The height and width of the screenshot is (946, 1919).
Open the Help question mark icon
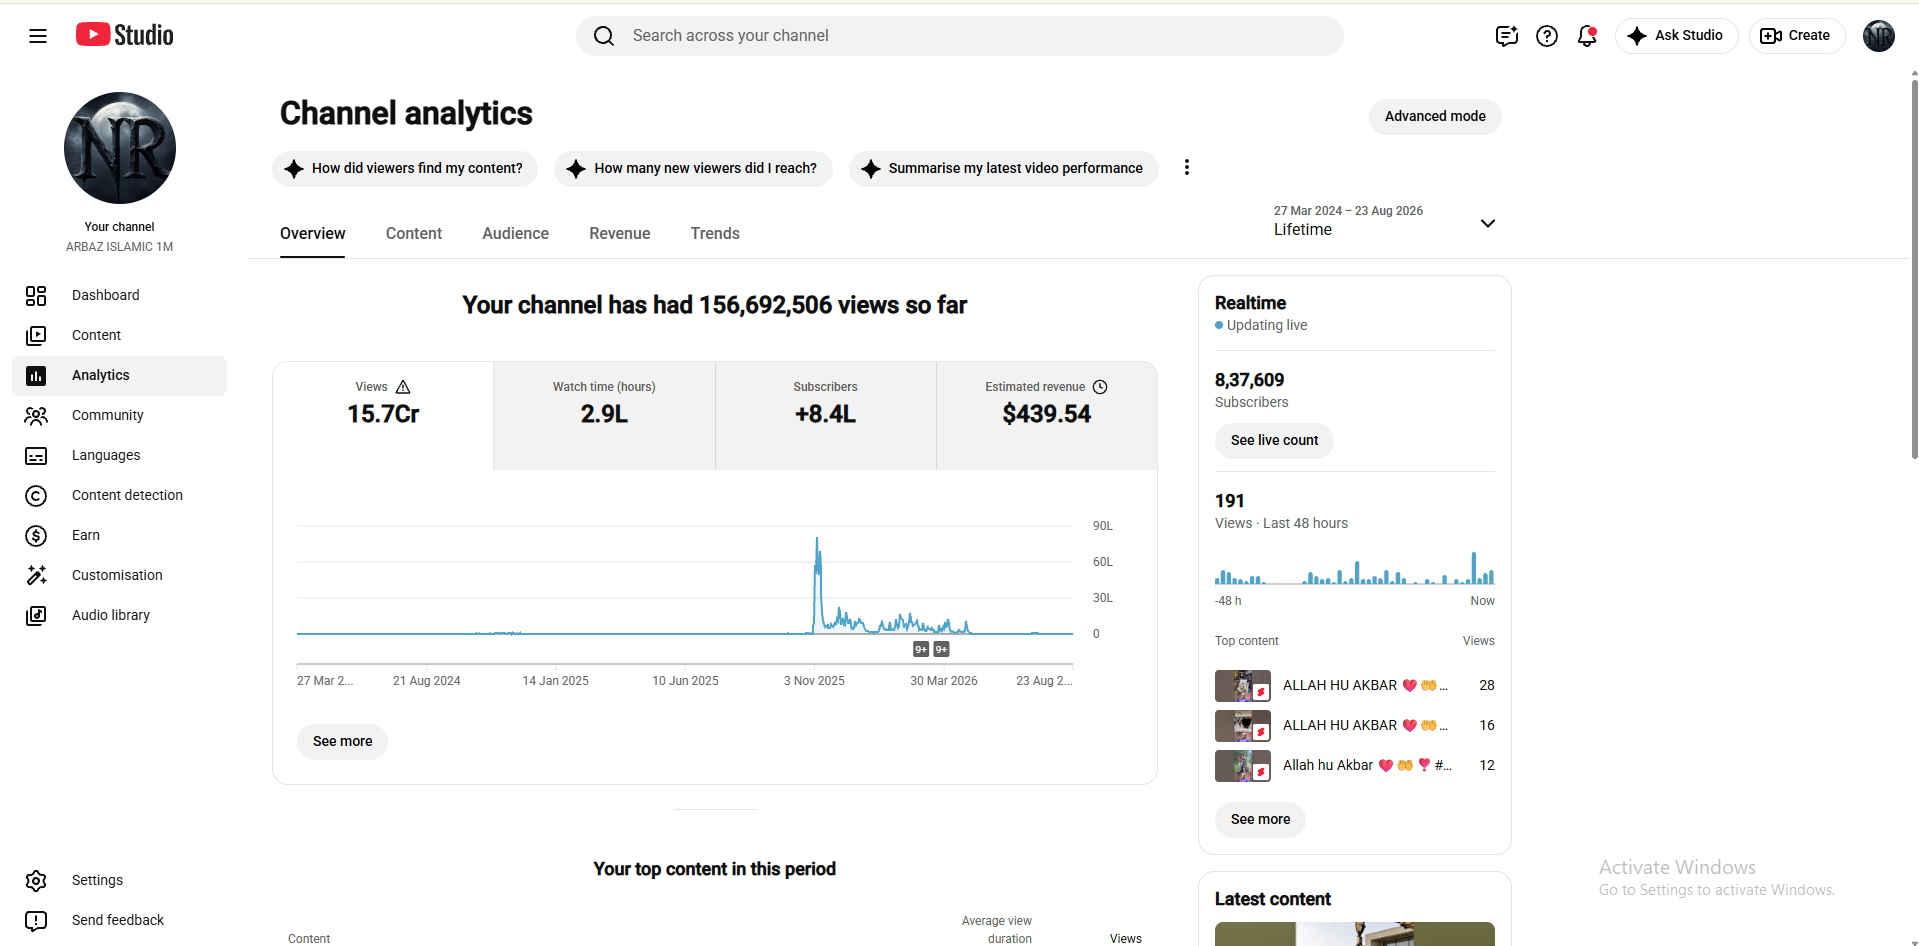[x=1547, y=36]
